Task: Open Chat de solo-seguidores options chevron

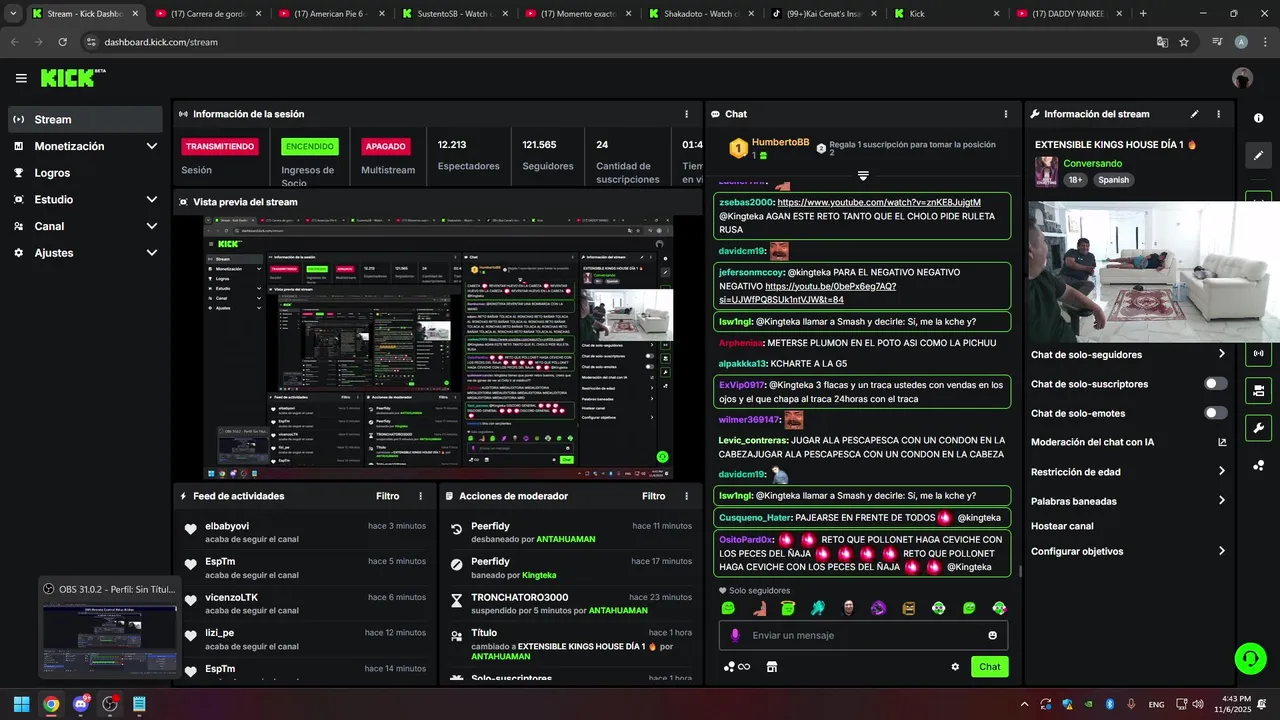Action: (x=1222, y=354)
